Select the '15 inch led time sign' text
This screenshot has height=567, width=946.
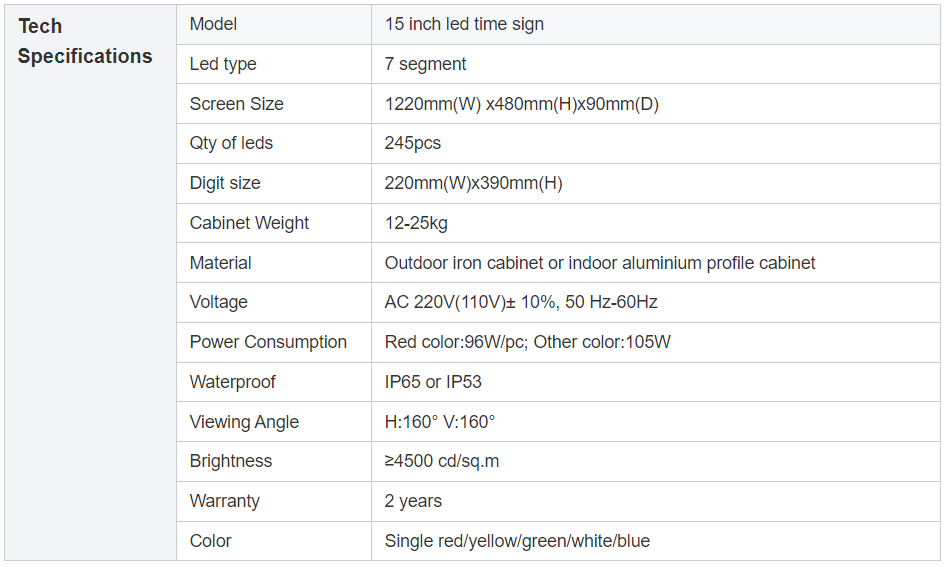464,24
